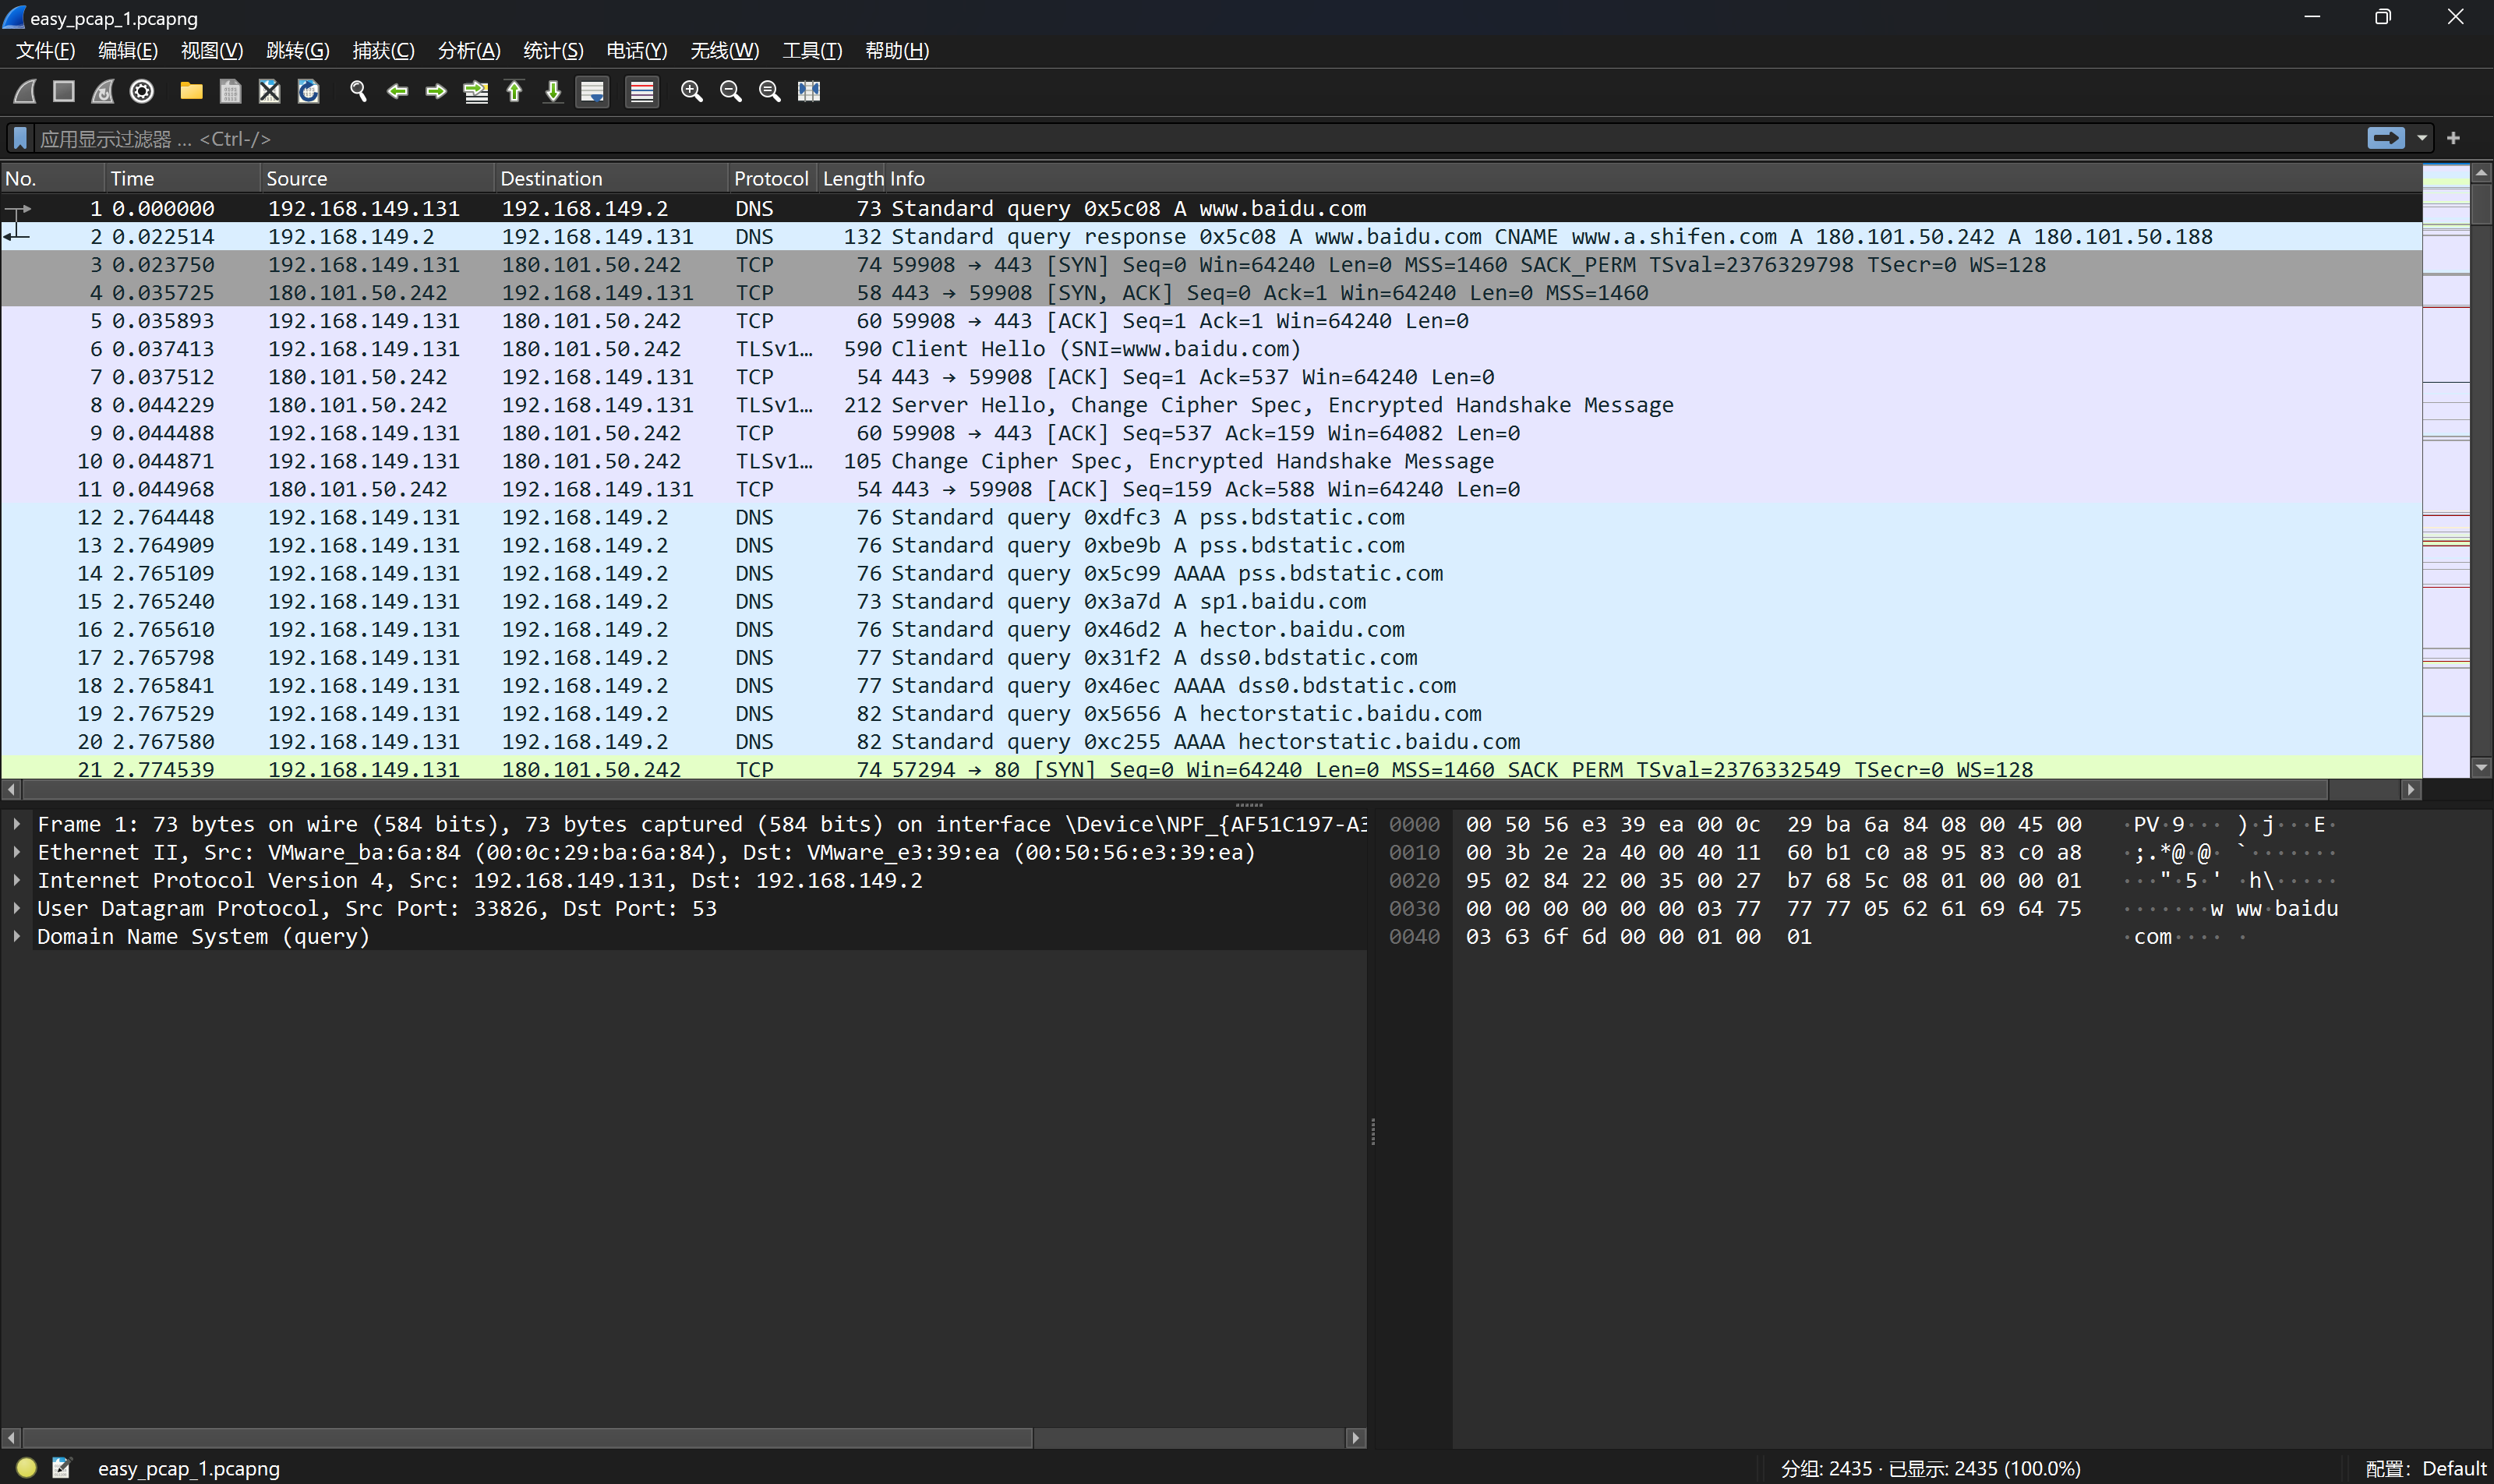
Task: Jump to first packet up-arrow icon
Action: [514, 92]
